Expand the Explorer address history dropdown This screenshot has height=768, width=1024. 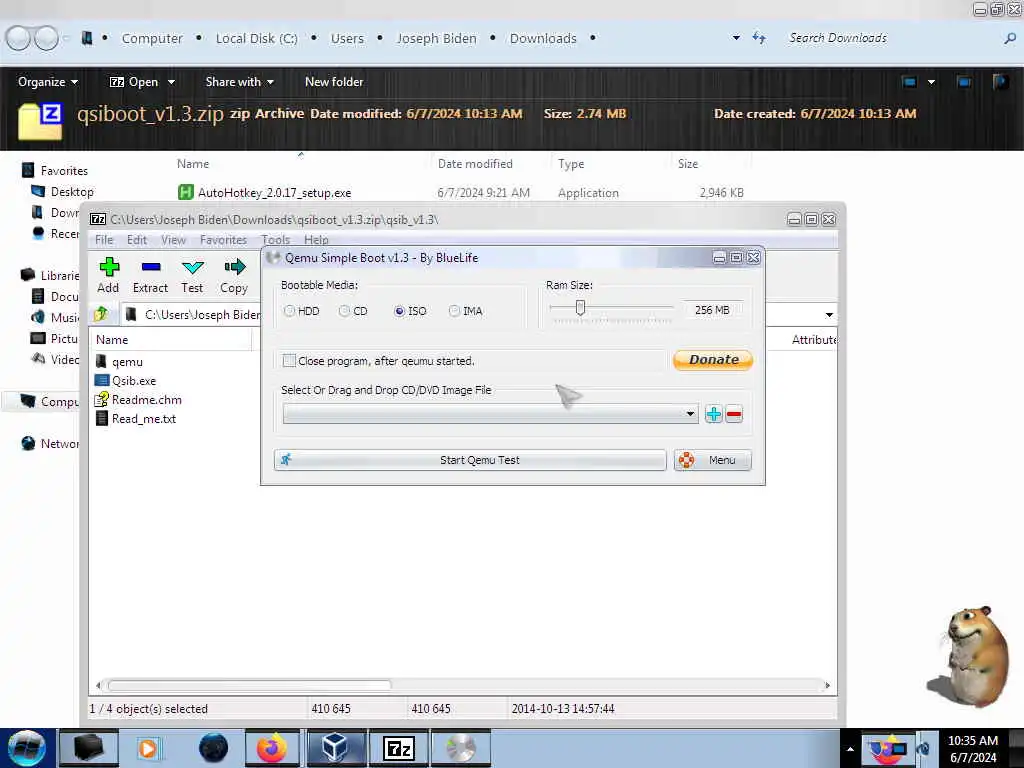[736, 38]
